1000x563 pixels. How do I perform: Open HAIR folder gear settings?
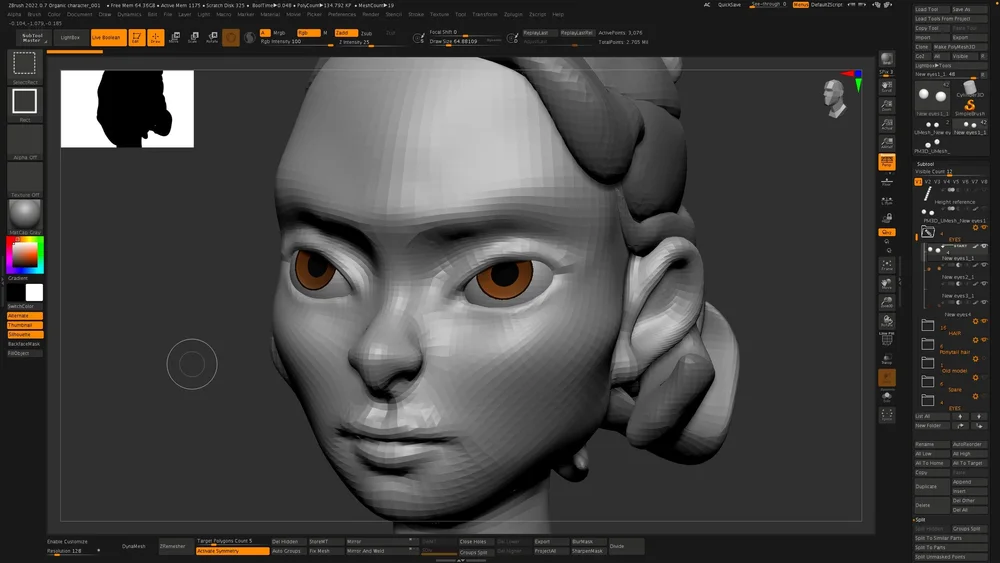975,321
